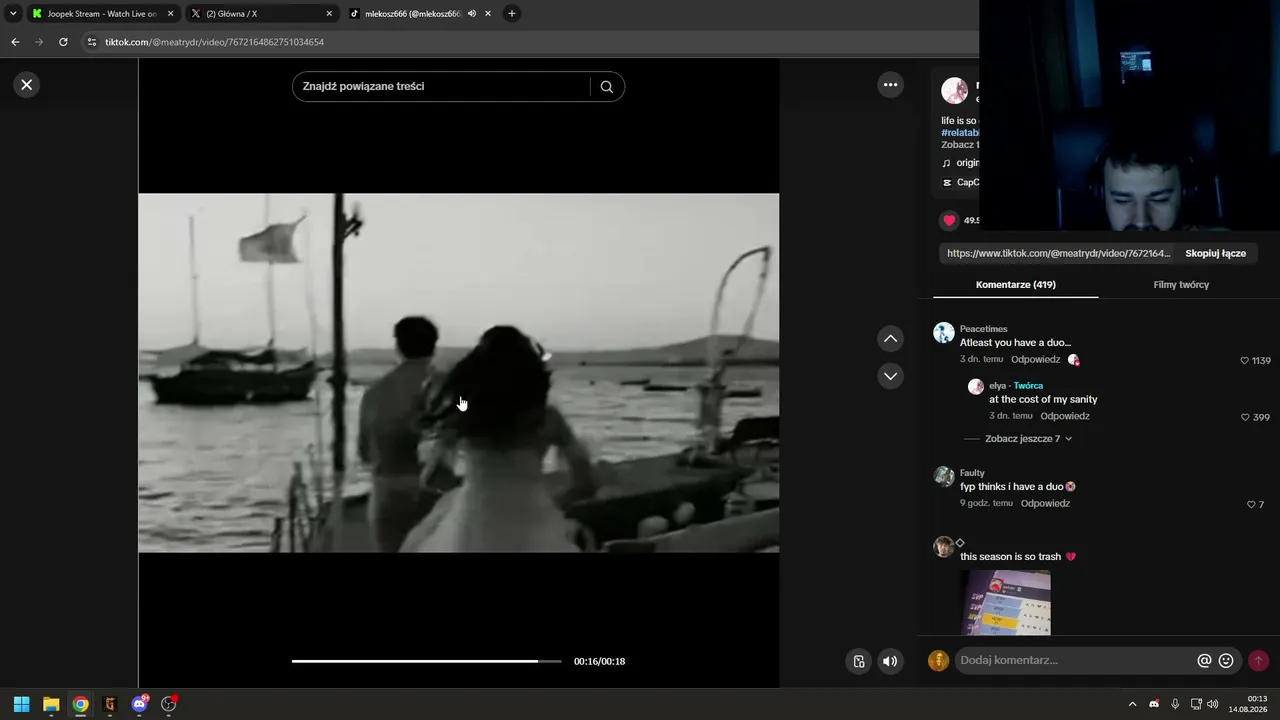Open Discord from the taskbar
This screenshot has width=1280, height=720.
(x=139, y=704)
